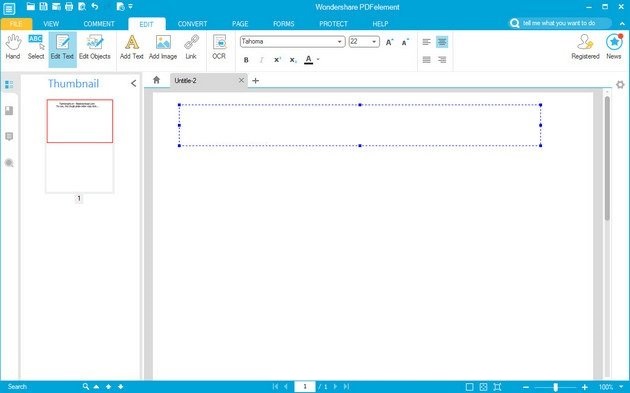Open the Comments sidebar panel
Image resolution: width=630 pixels, height=393 pixels.
click(9, 137)
